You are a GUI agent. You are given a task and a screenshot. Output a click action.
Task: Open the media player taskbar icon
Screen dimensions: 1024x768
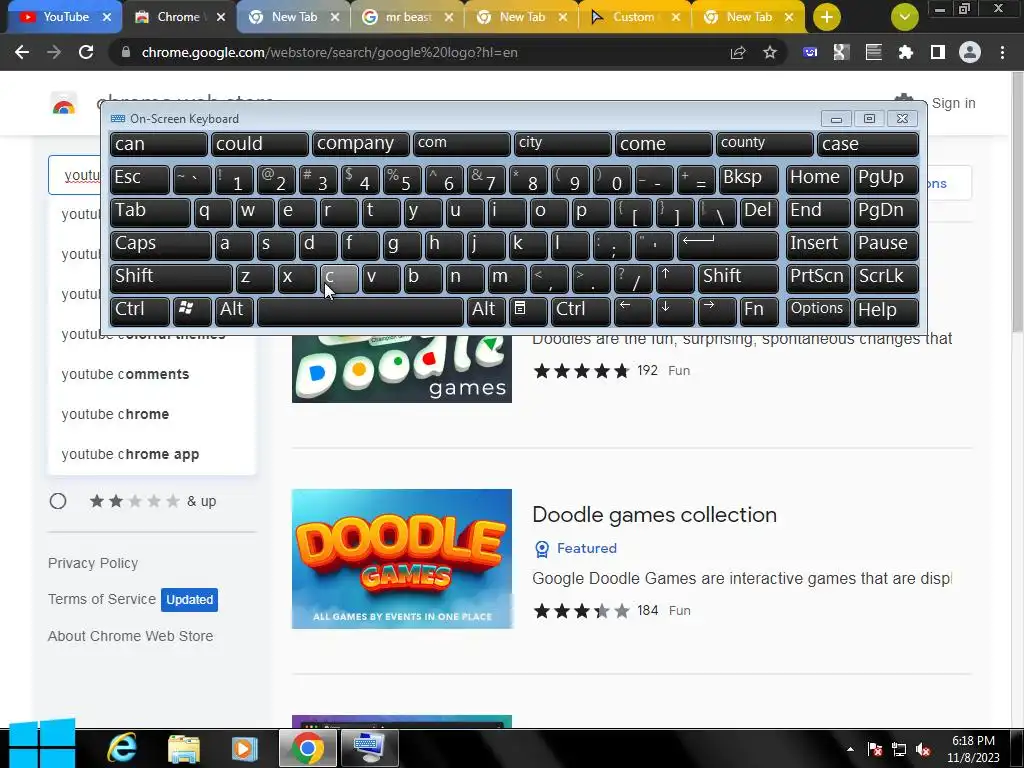click(x=244, y=748)
